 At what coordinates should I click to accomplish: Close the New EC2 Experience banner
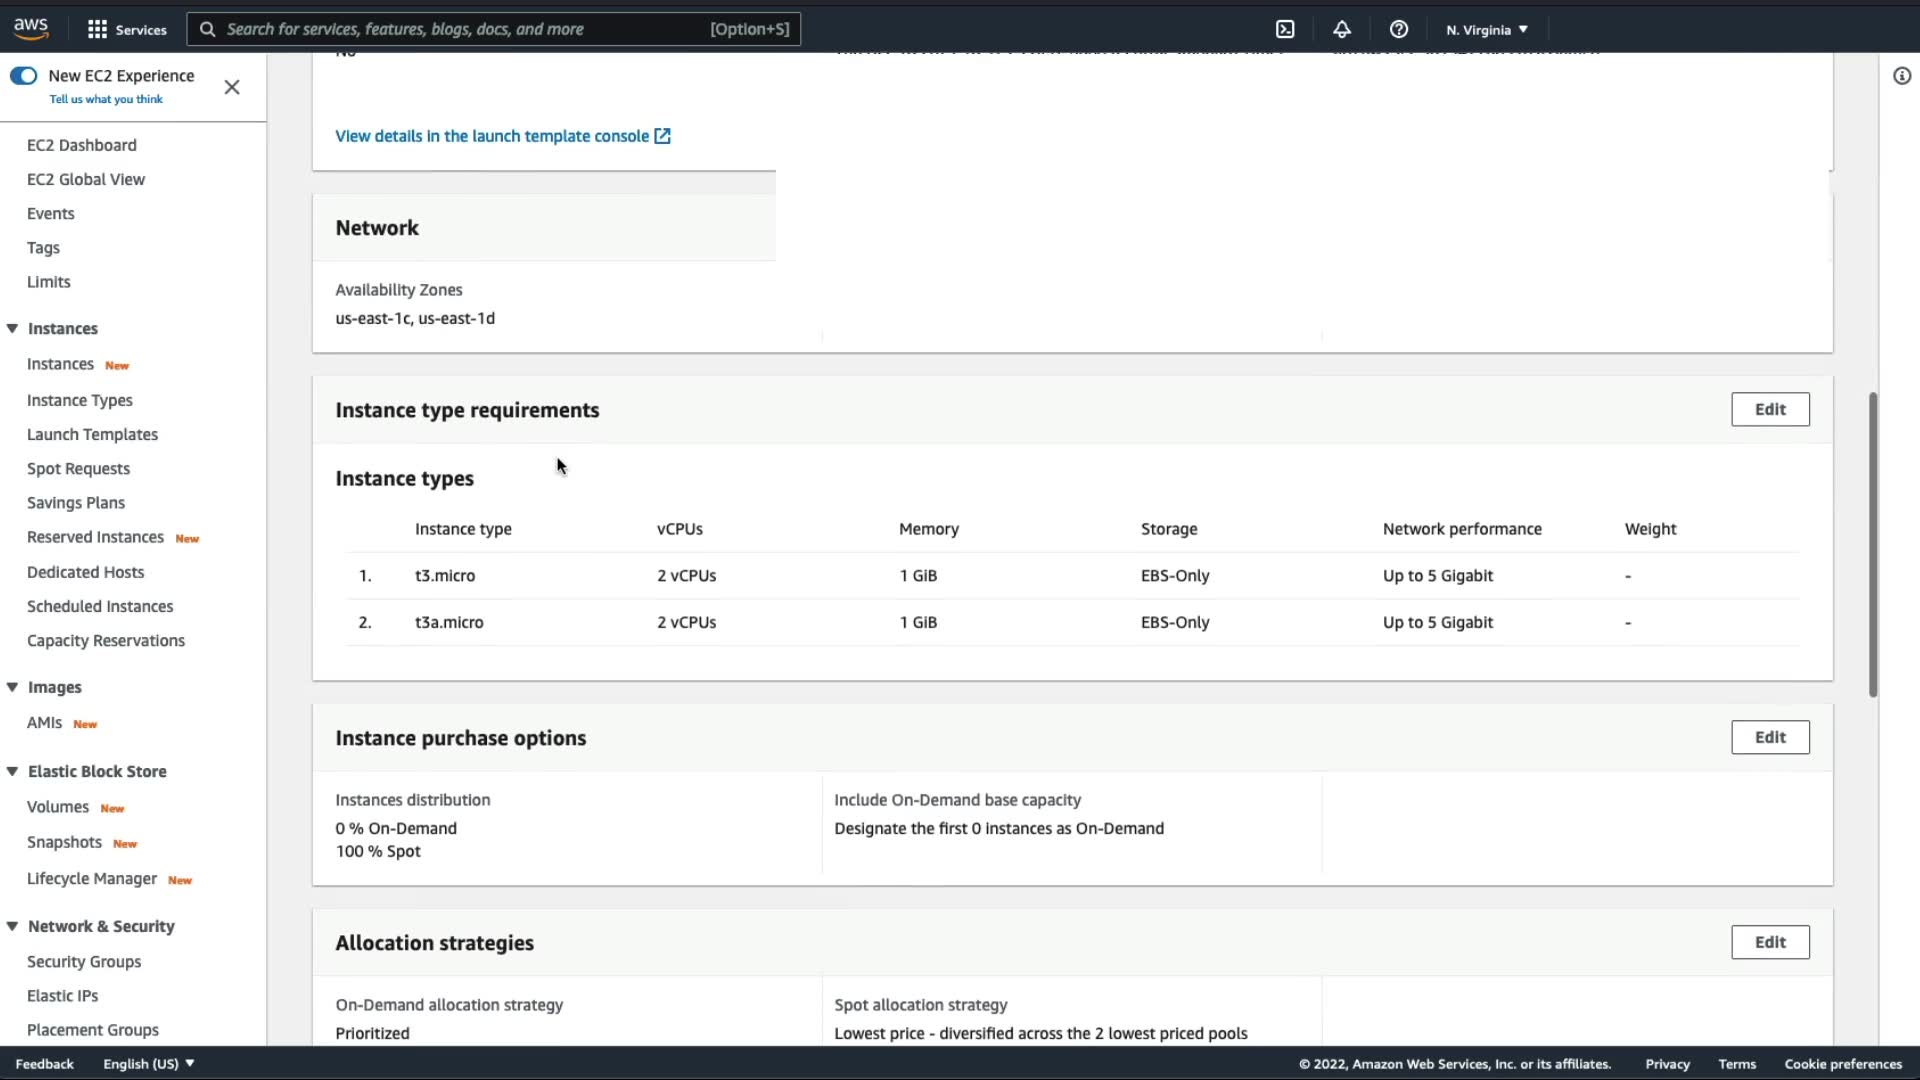(x=232, y=87)
